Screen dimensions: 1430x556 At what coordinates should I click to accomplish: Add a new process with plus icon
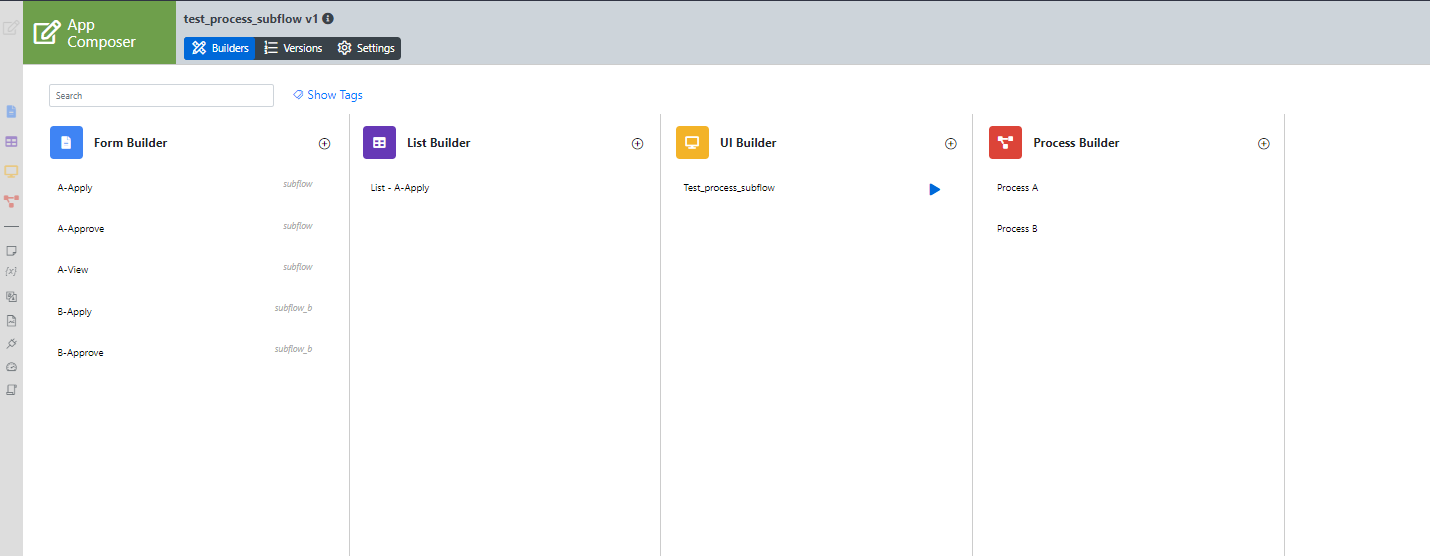[1263, 144]
